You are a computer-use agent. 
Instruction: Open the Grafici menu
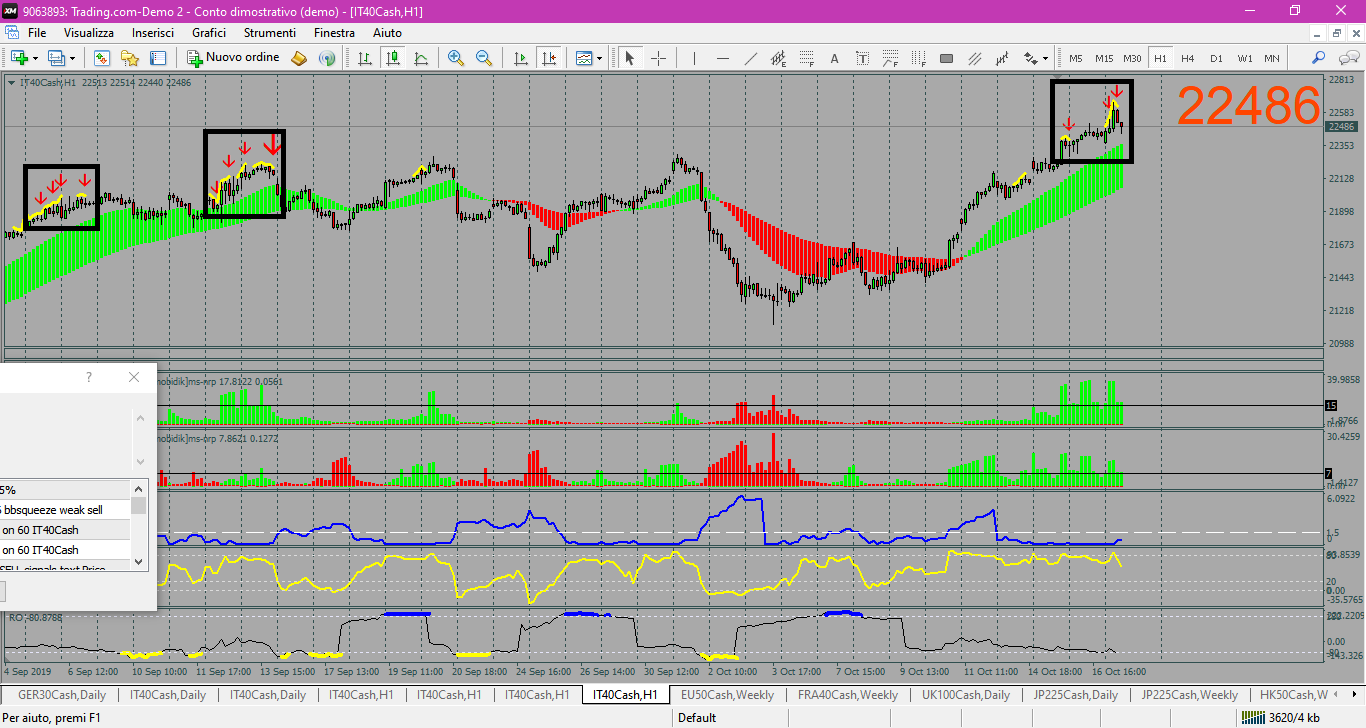pos(209,33)
